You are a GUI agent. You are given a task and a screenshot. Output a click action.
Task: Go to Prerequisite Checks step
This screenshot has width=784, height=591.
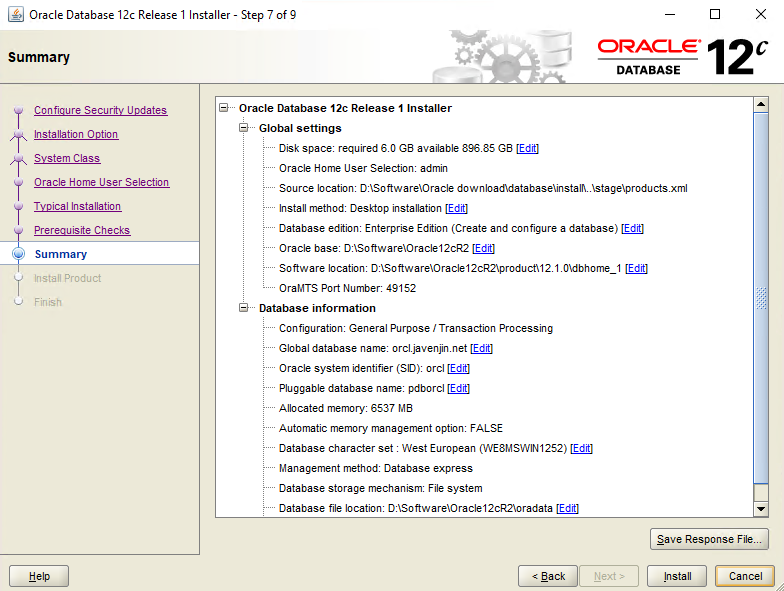(82, 230)
